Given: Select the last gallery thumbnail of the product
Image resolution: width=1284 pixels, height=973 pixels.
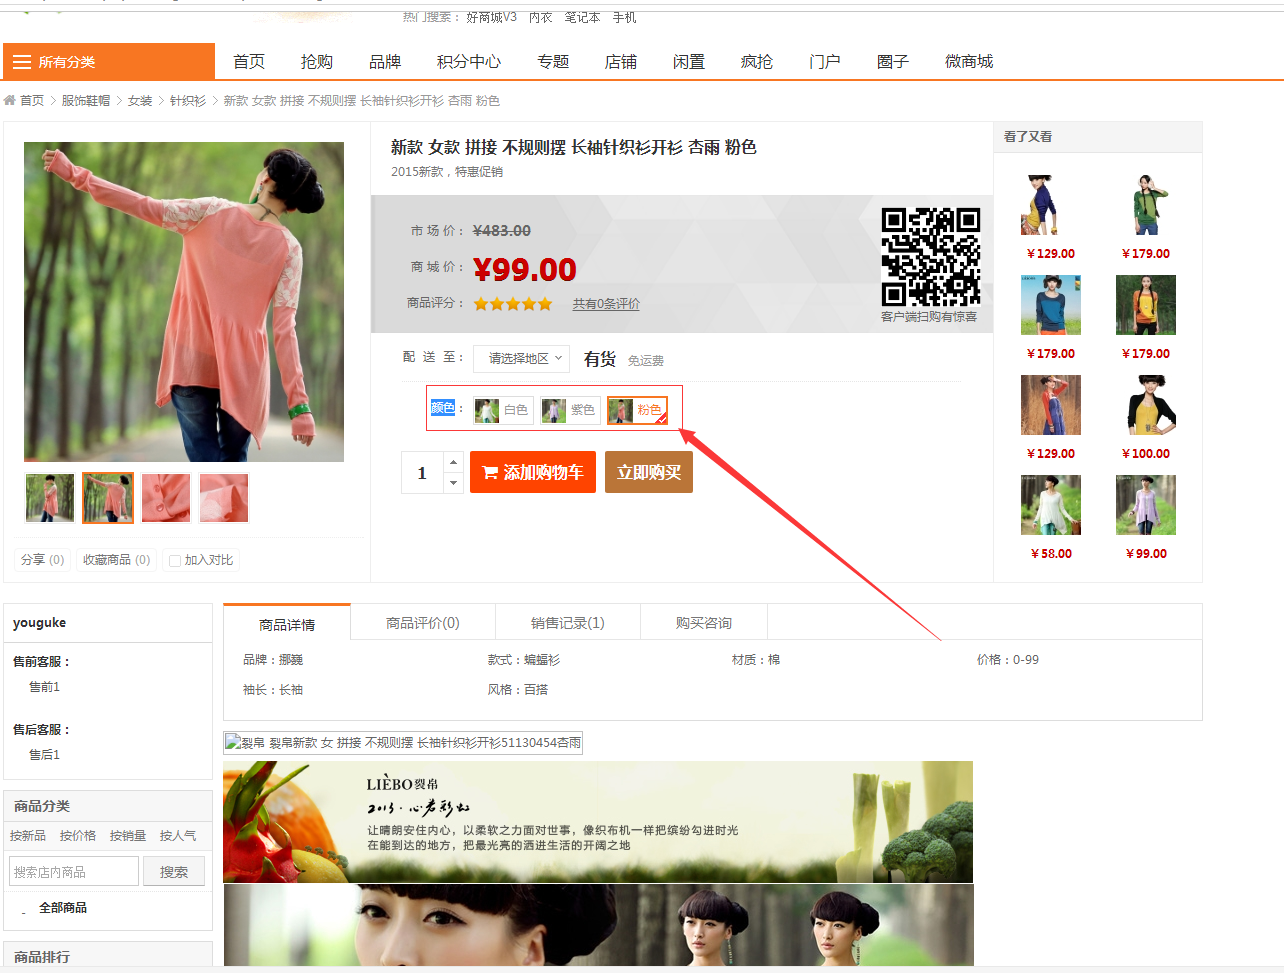Looking at the screenshot, I should (224, 498).
